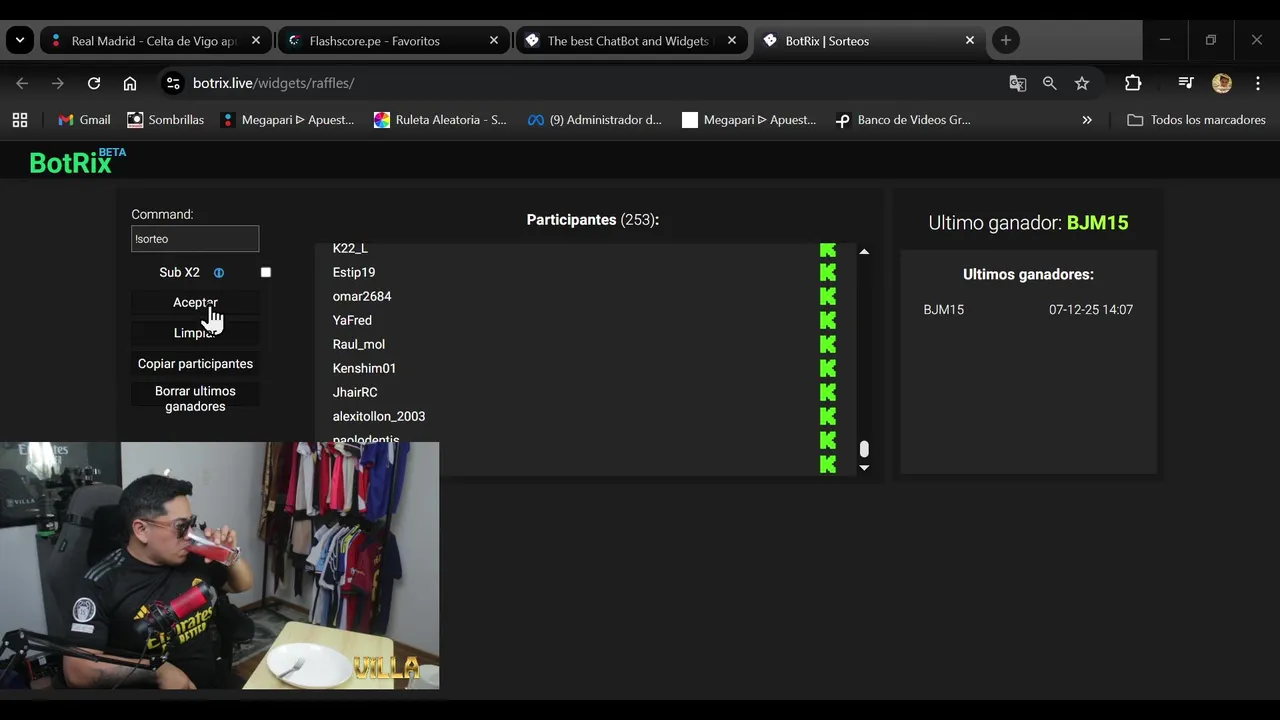Open Ruleta Aleatoria bookmark
Viewport: 1280px width, 720px height.
point(440,120)
